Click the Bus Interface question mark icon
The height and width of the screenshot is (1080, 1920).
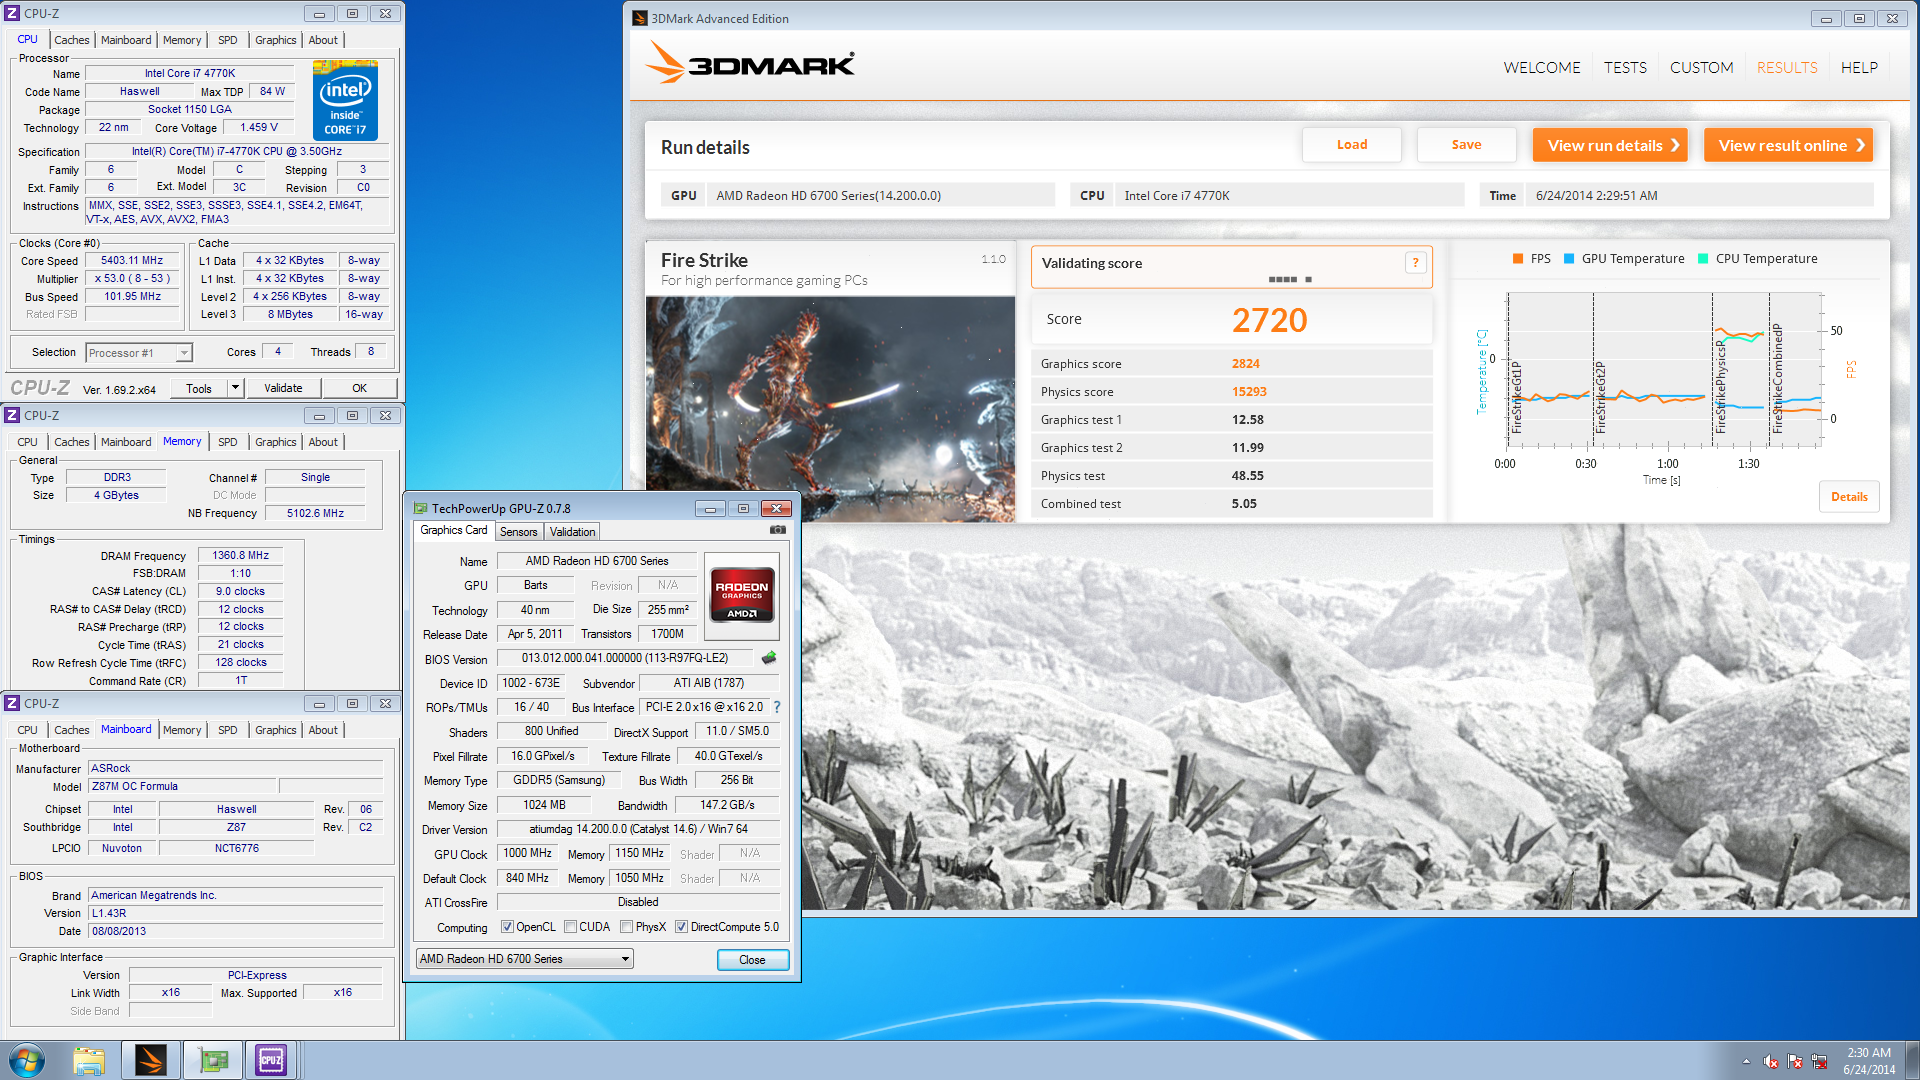tap(777, 707)
